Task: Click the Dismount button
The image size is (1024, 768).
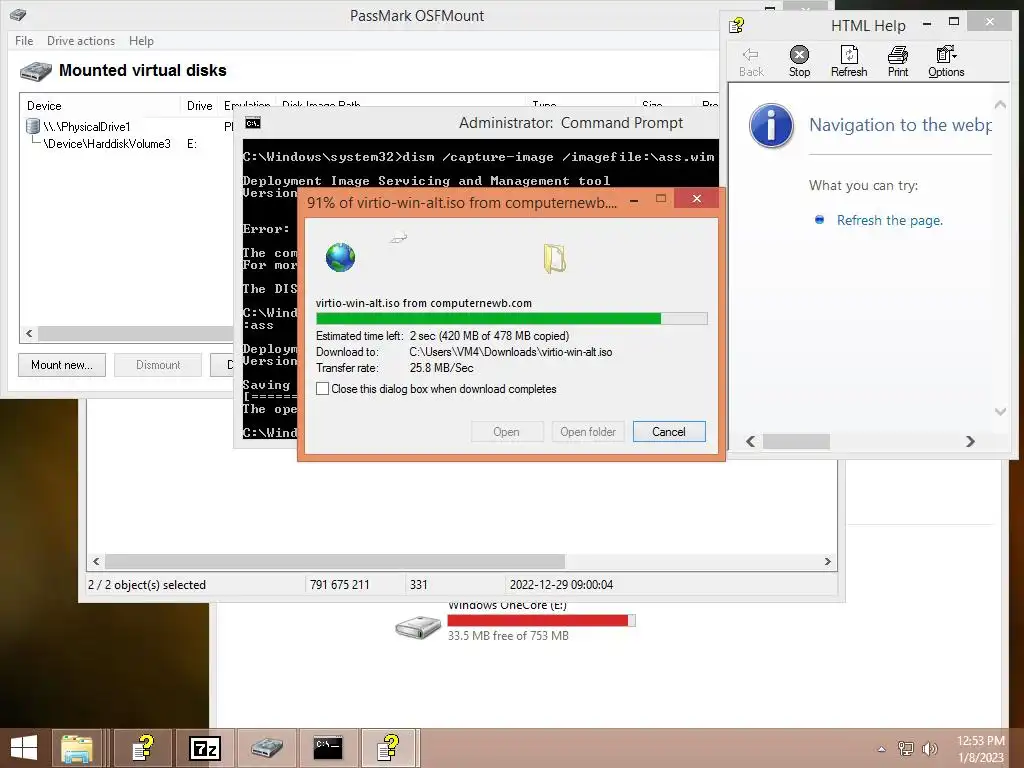Action: 158,365
